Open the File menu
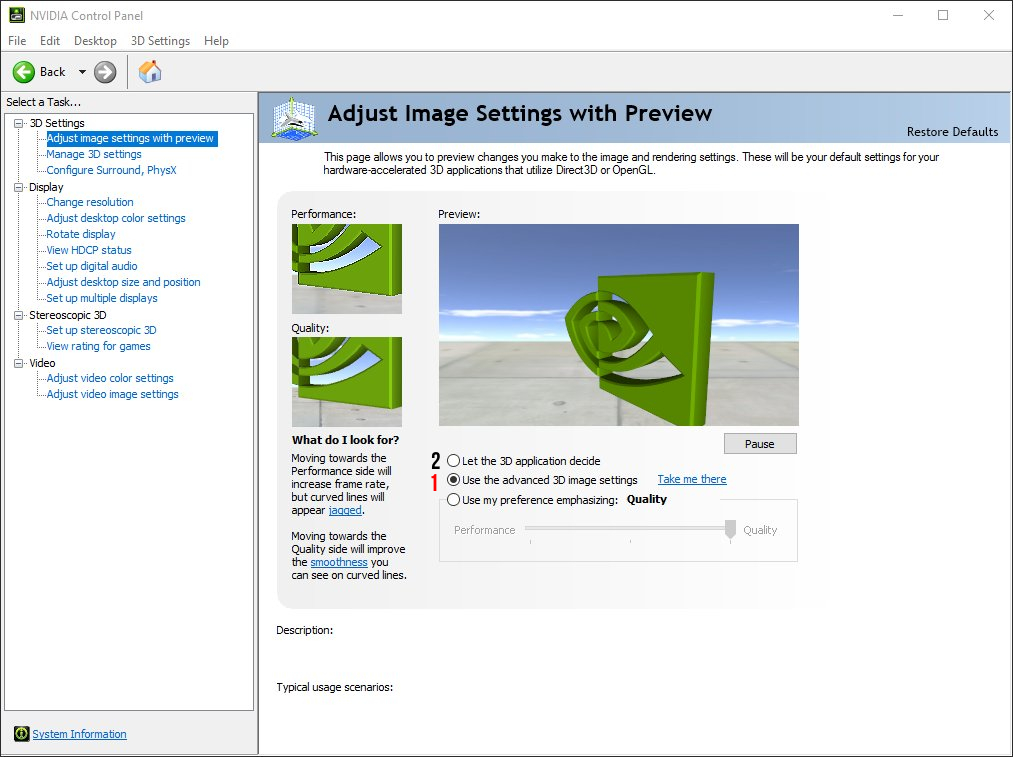 (x=17, y=41)
